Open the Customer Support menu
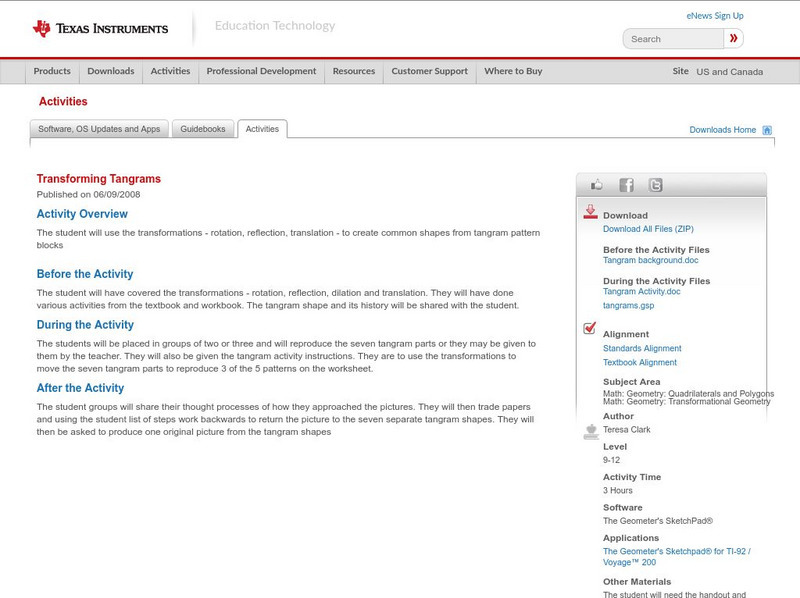The height and width of the screenshot is (598, 800). tap(430, 71)
